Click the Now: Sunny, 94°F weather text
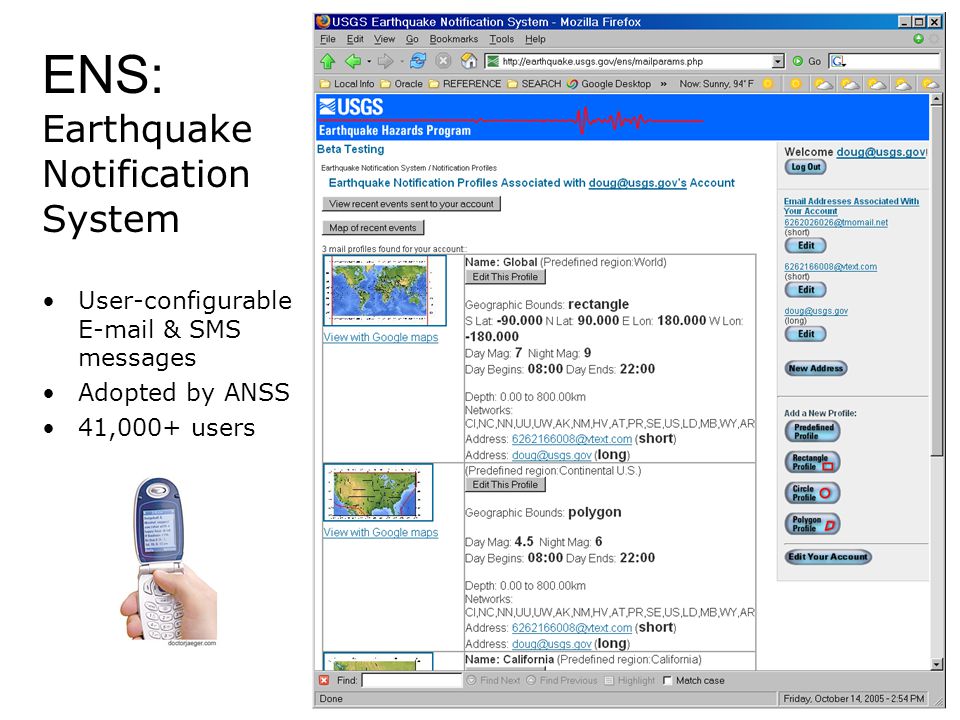960x720 pixels. point(716,84)
